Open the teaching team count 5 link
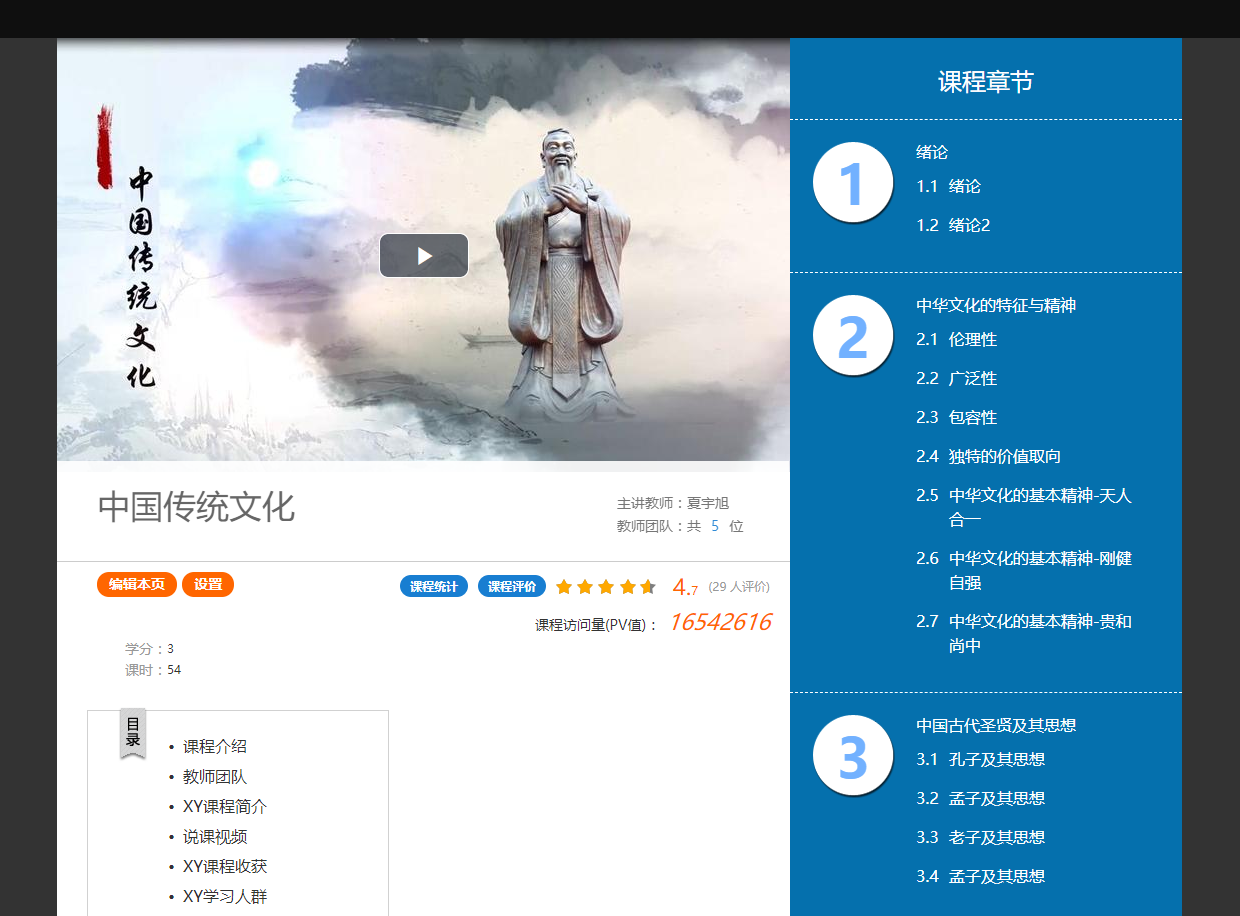Image resolution: width=1240 pixels, height=916 pixels. [x=715, y=526]
